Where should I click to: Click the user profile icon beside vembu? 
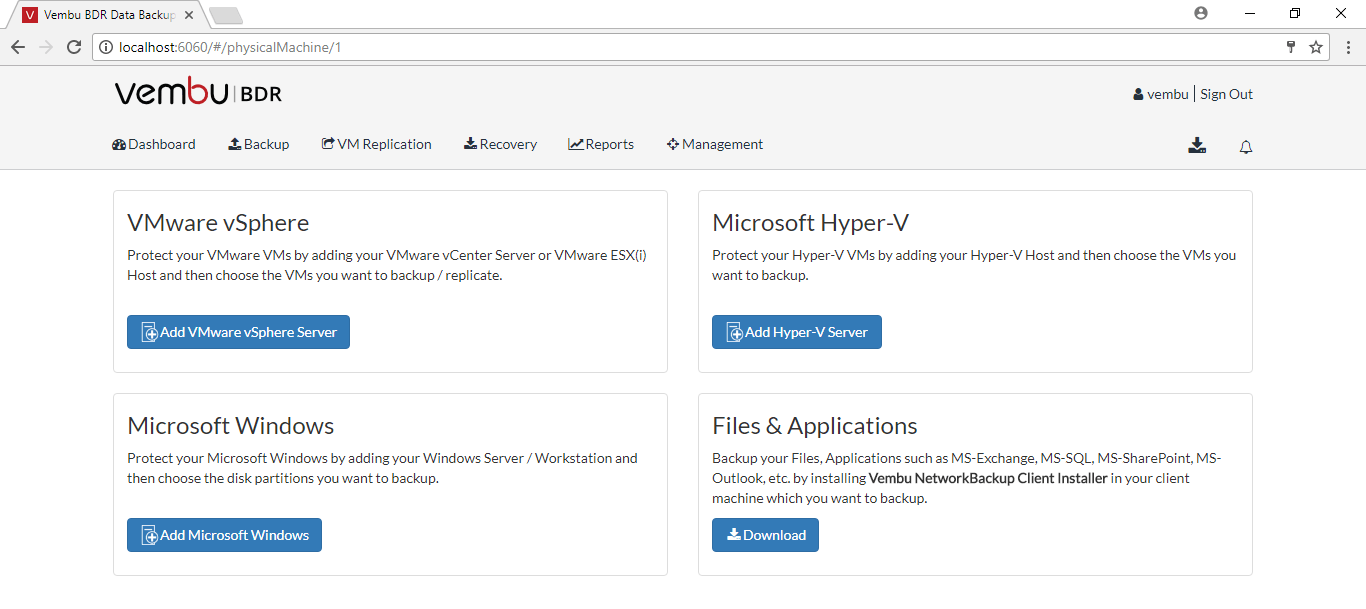click(x=1138, y=94)
